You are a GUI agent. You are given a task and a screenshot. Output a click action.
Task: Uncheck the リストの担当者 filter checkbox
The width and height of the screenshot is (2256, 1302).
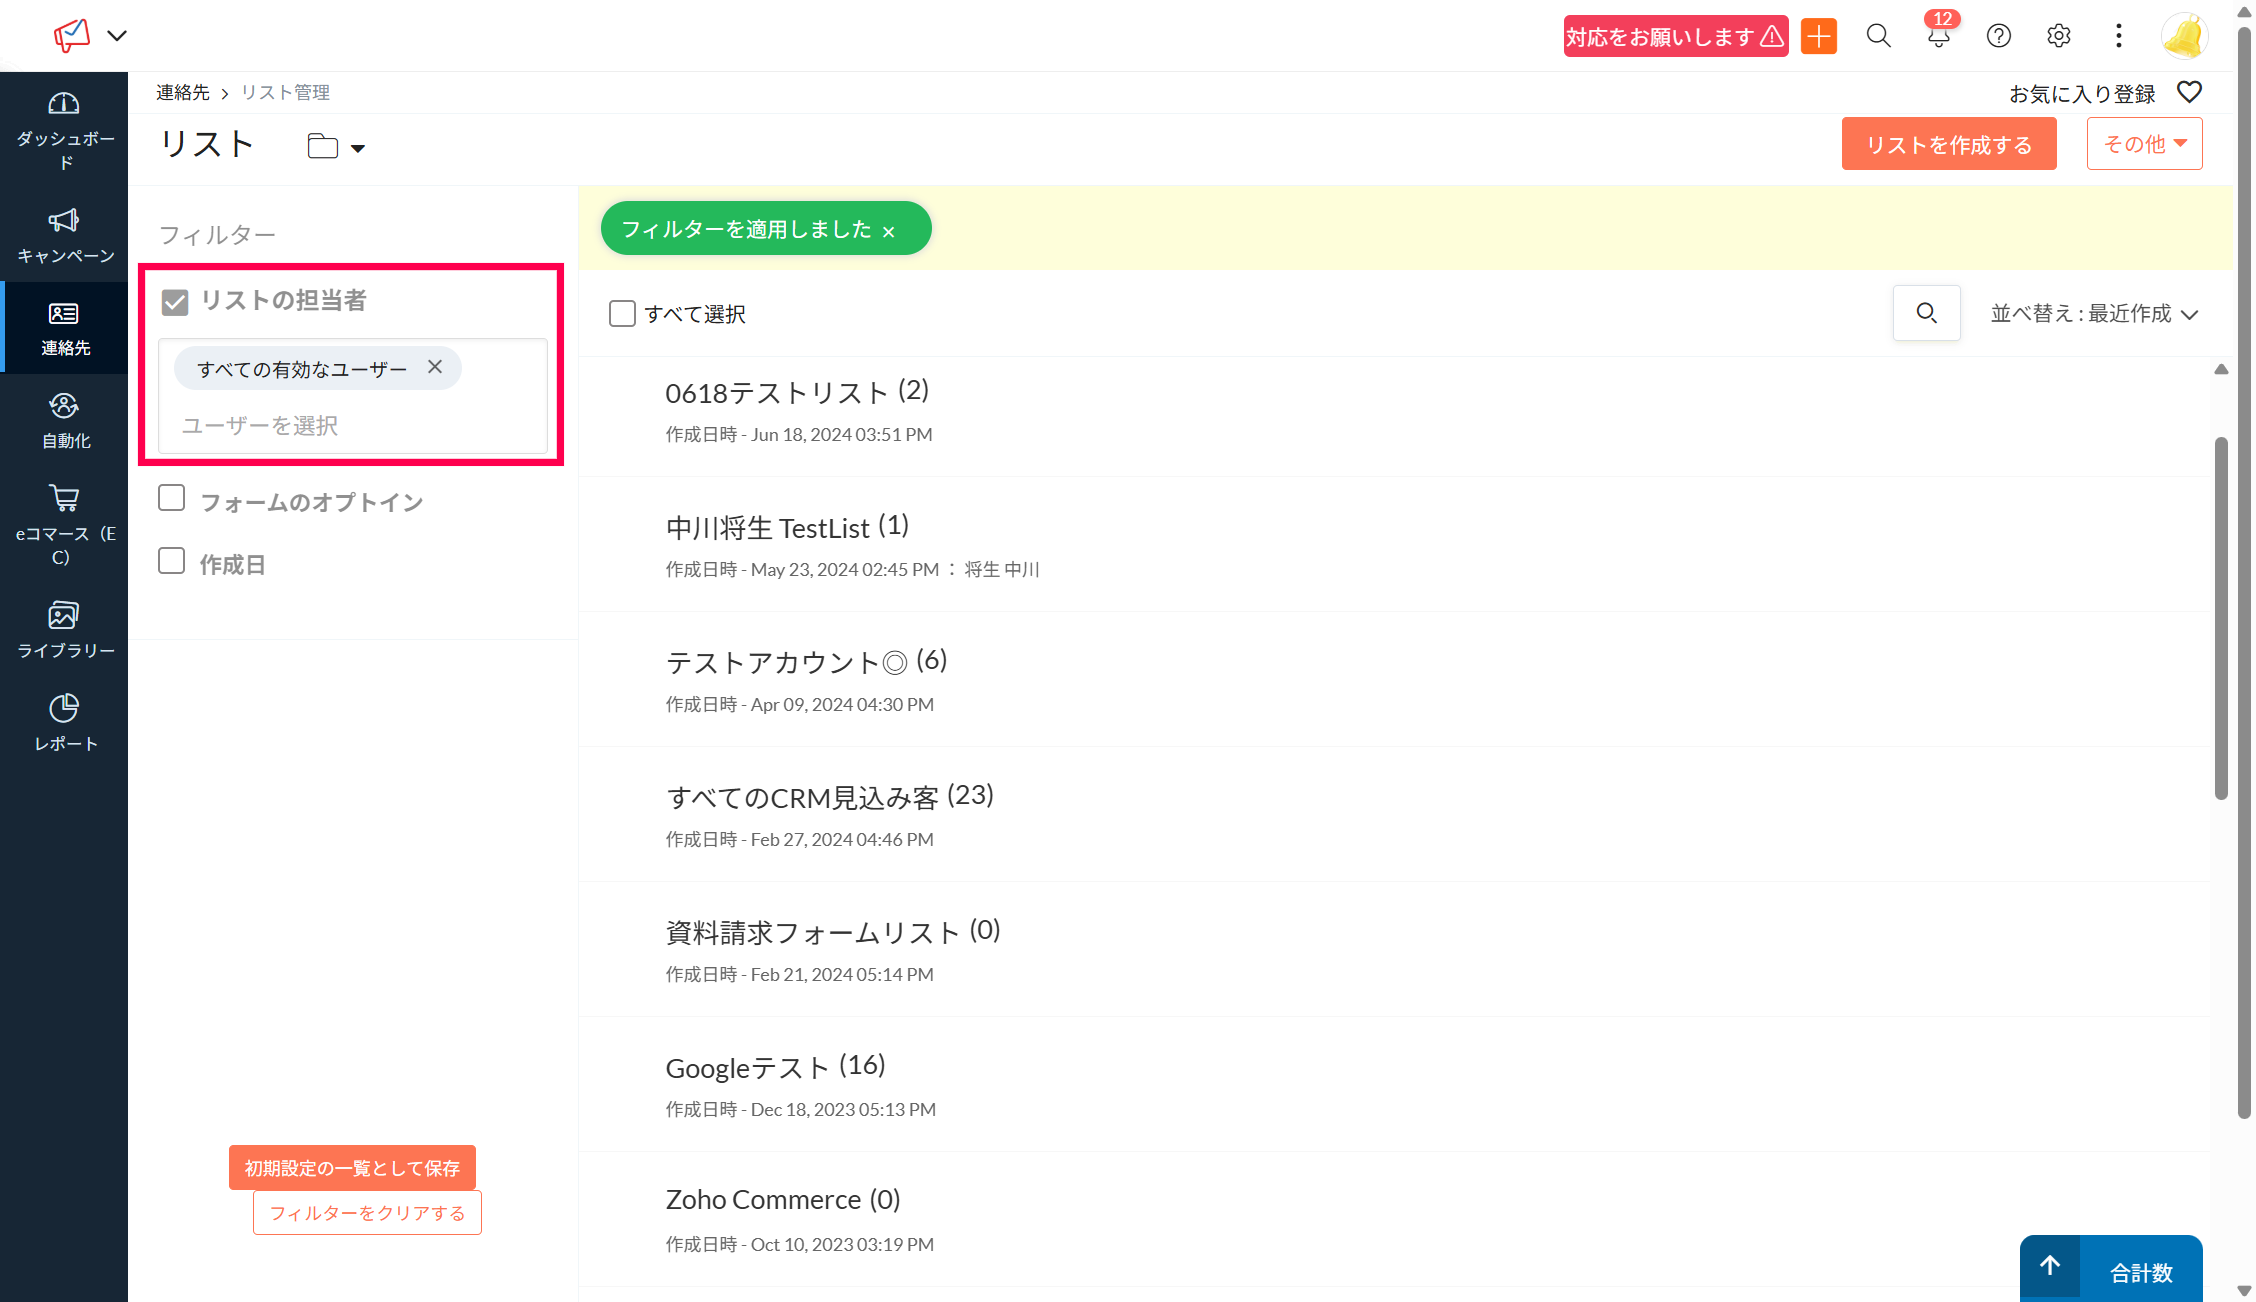pyautogui.click(x=175, y=302)
